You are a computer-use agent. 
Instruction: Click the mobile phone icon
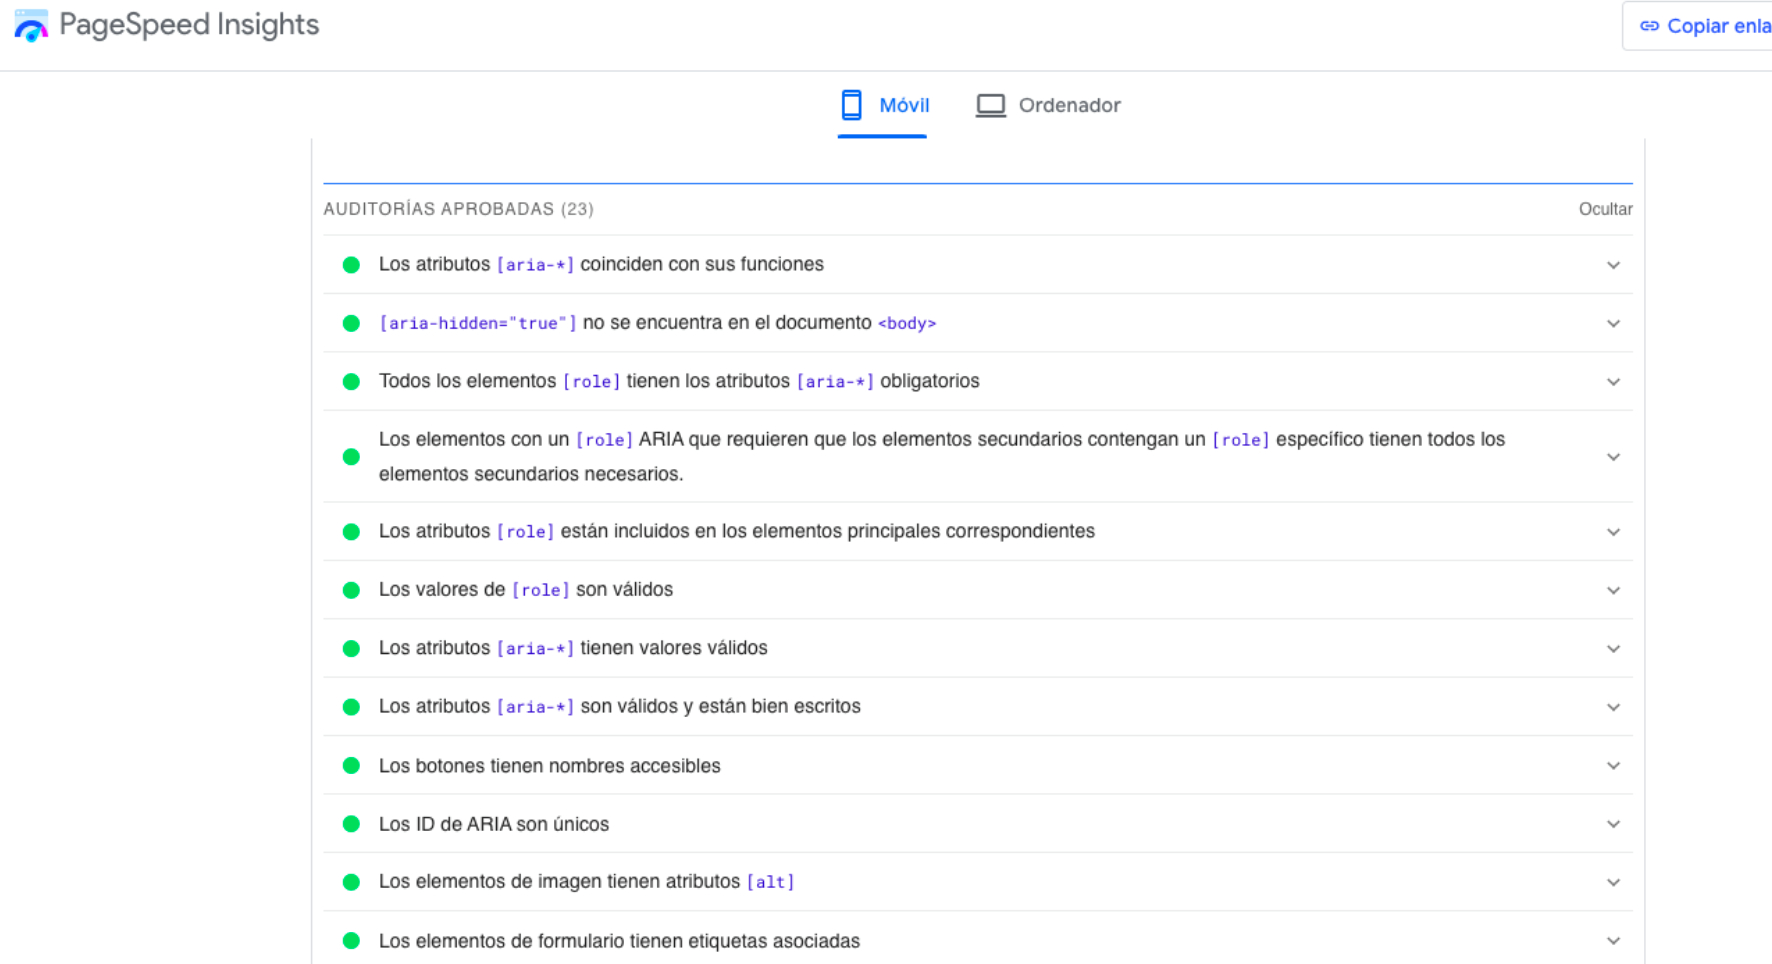[x=852, y=105]
